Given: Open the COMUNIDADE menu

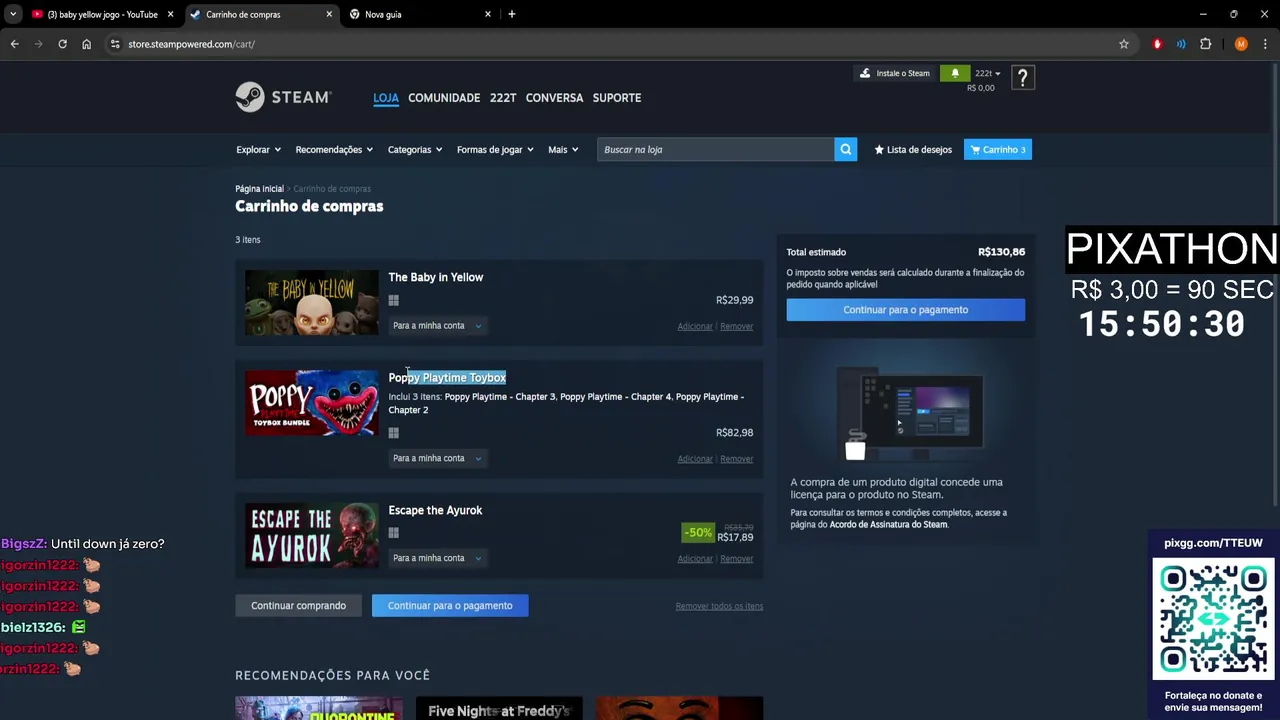Looking at the screenshot, I should coord(444,98).
